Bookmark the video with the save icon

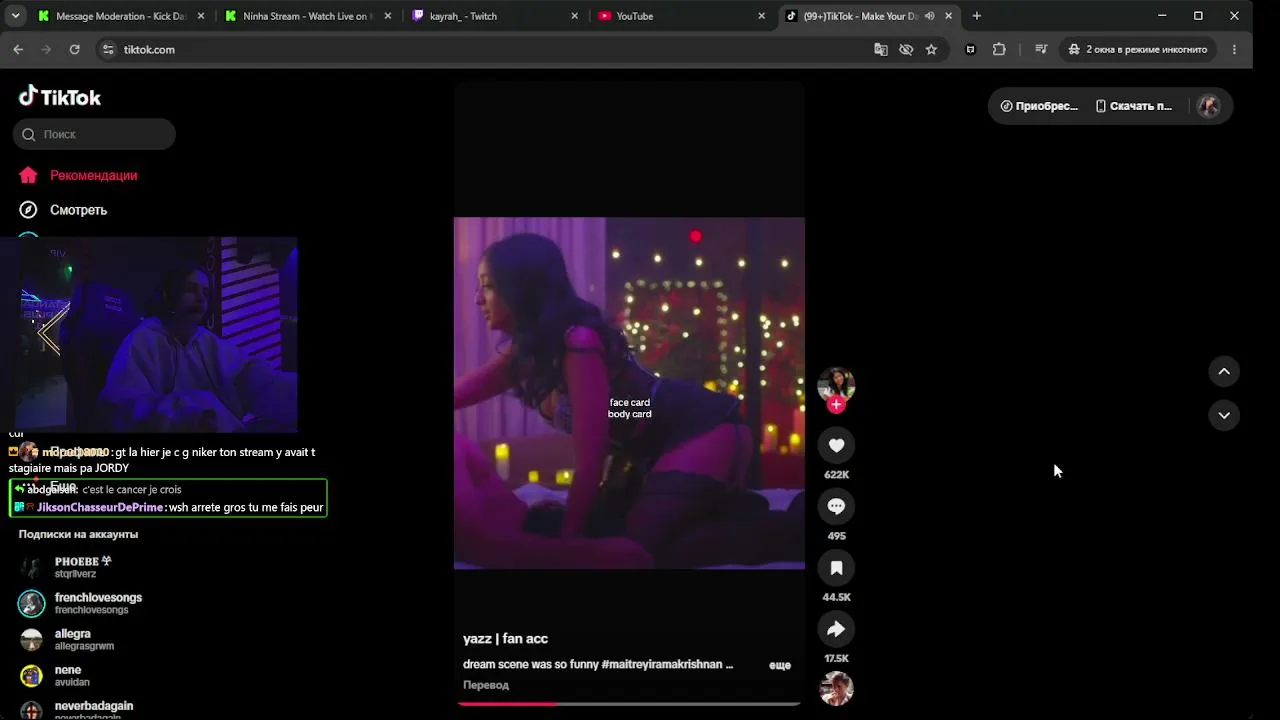836,568
